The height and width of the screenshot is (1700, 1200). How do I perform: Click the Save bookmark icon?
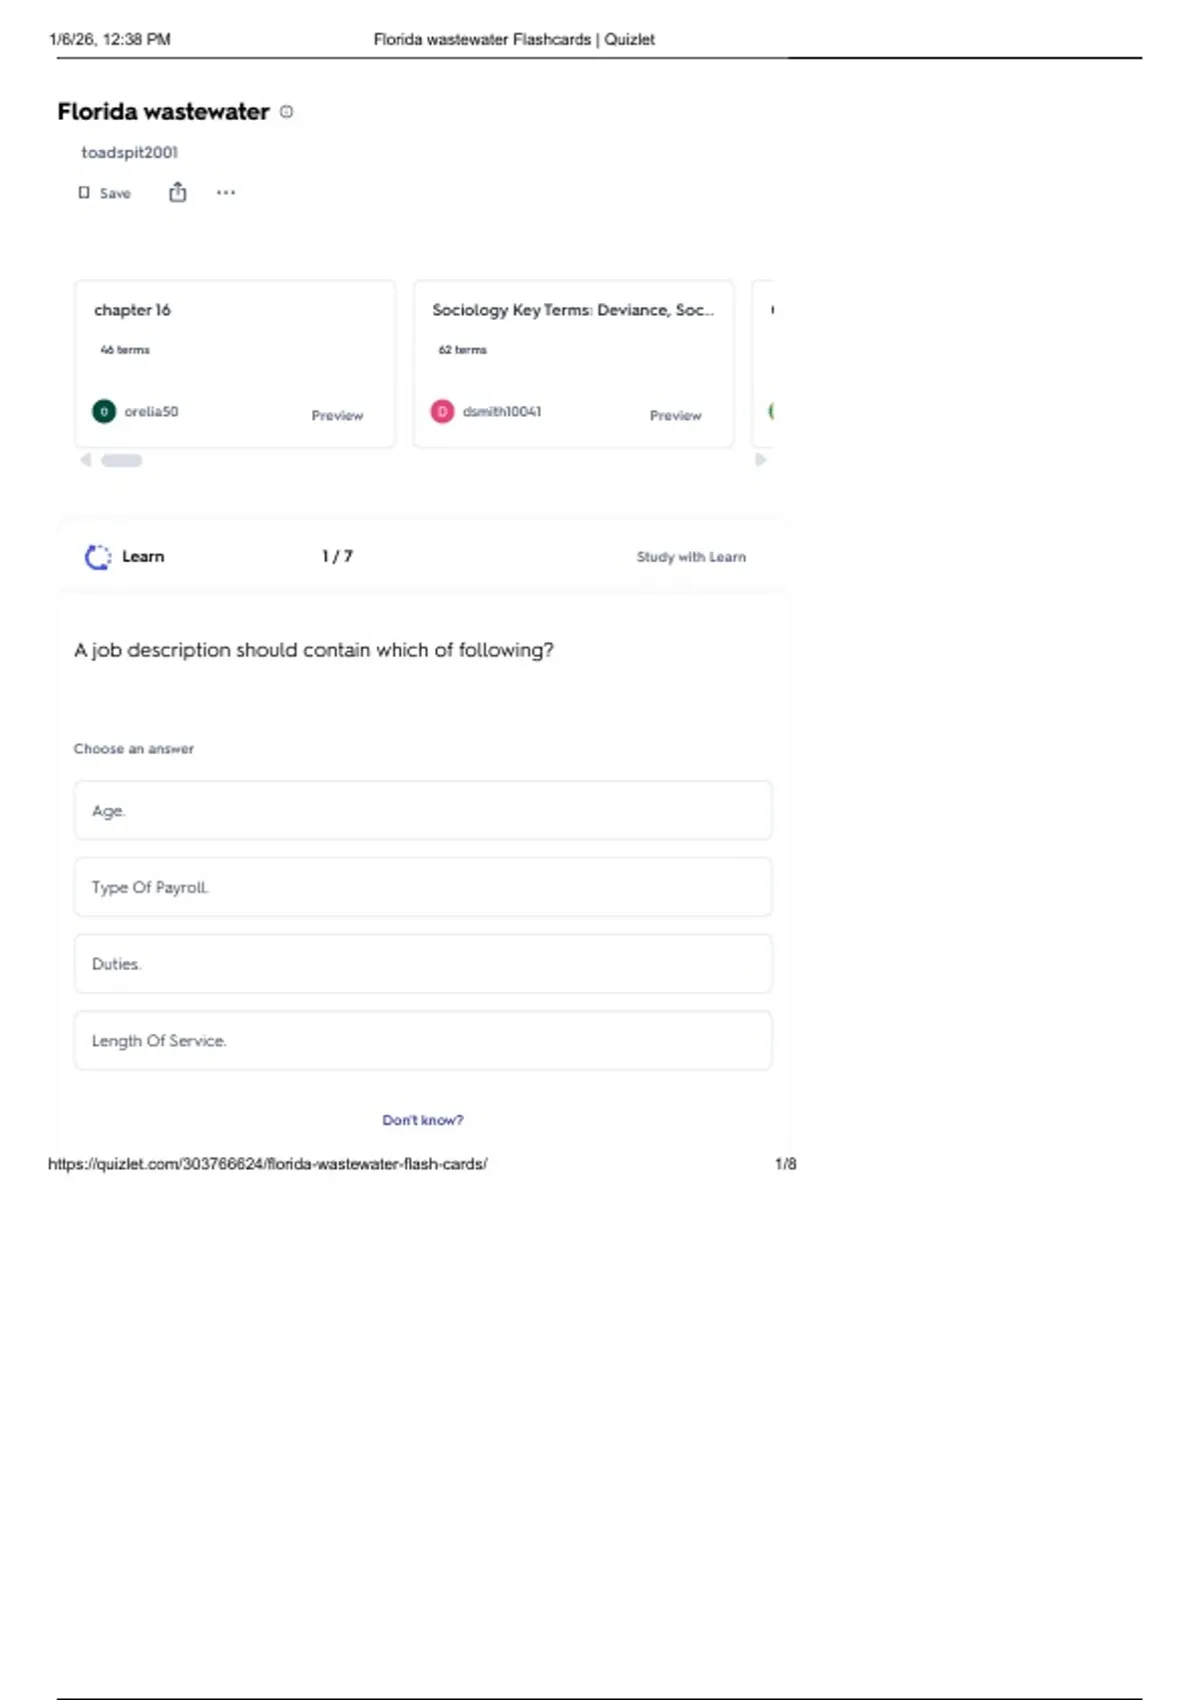click(84, 193)
